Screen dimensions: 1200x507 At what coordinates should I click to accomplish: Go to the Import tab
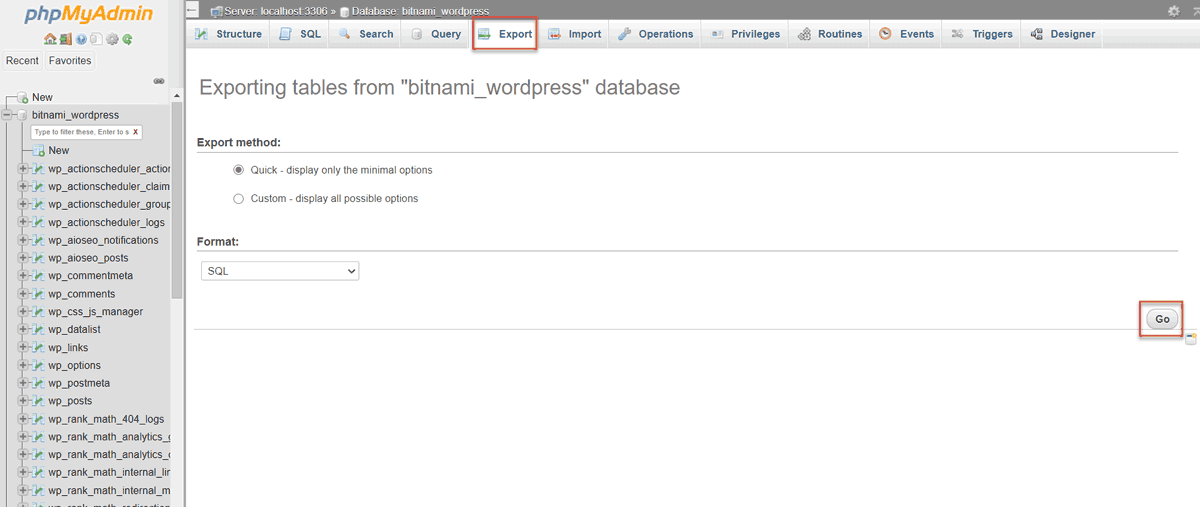[x=574, y=34]
